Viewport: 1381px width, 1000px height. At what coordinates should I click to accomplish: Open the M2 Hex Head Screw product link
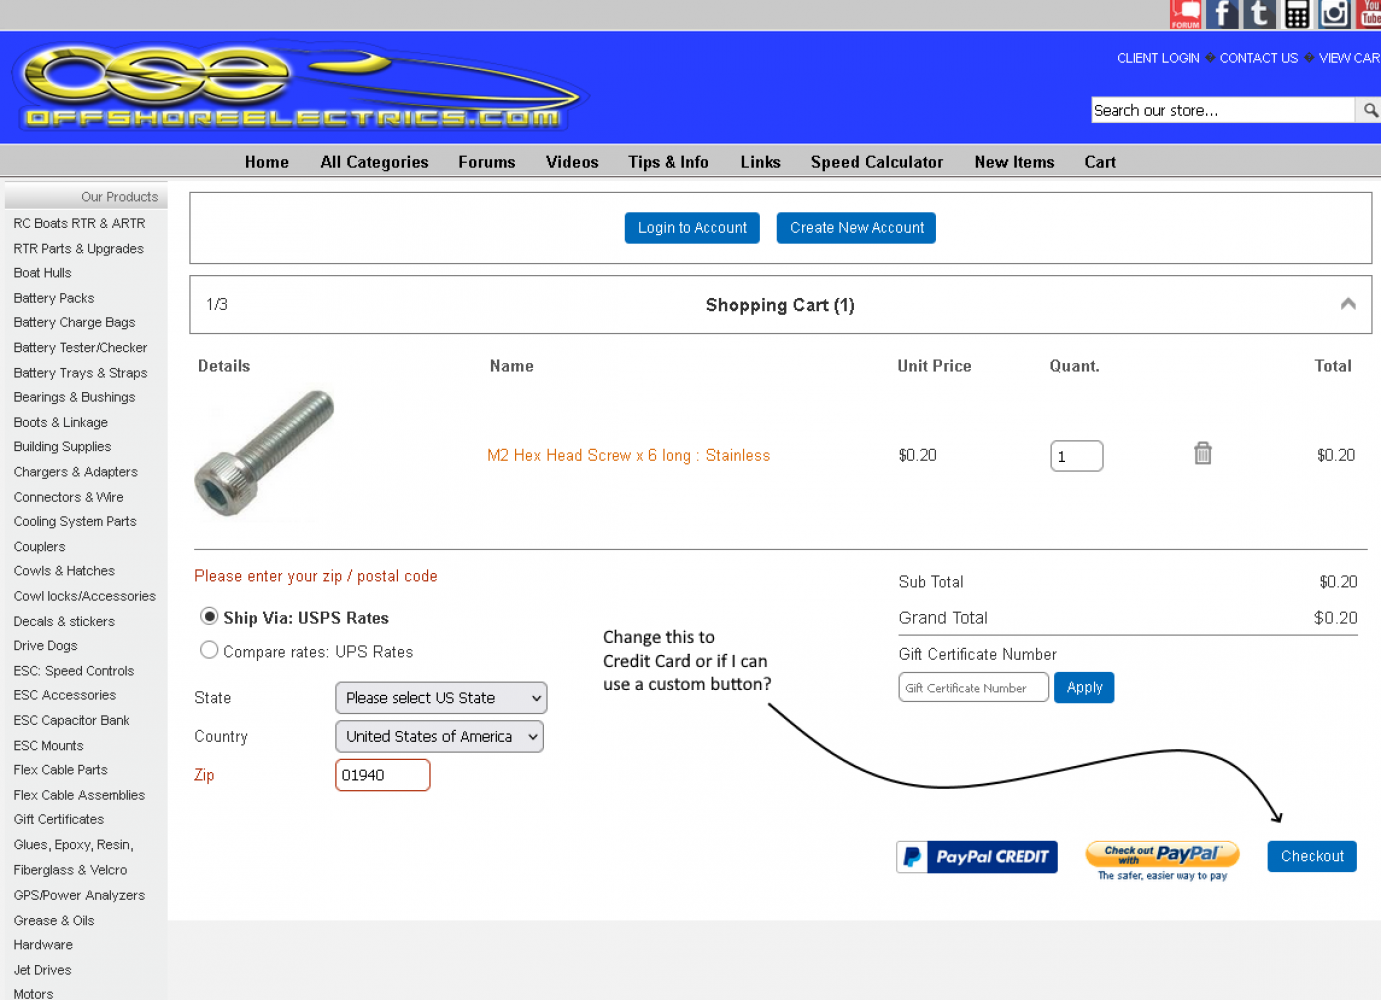(x=628, y=456)
